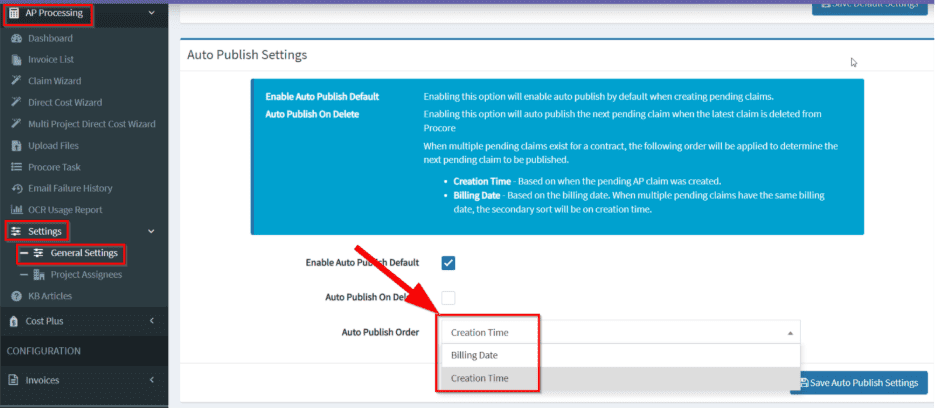The width and height of the screenshot is (936, 408).
Task: Open the Auto Publish Order dropdown
Action: click(619, 332)
